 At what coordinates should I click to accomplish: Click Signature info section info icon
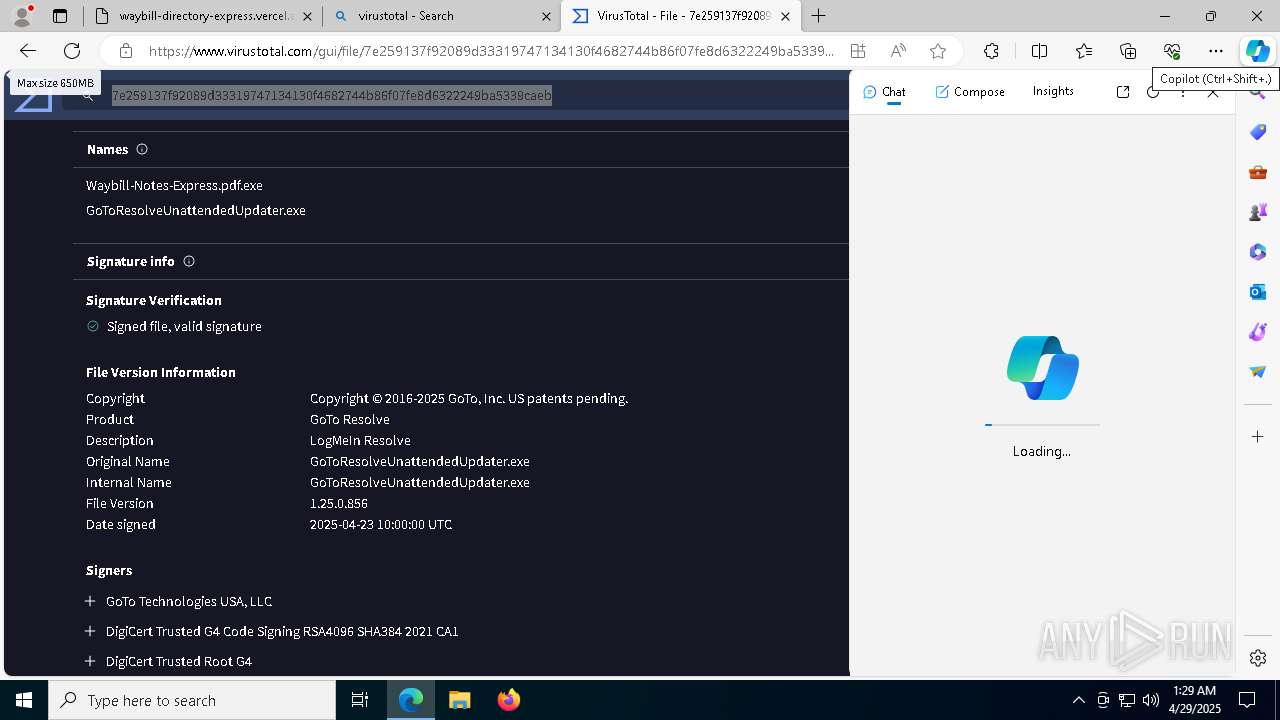189,261
